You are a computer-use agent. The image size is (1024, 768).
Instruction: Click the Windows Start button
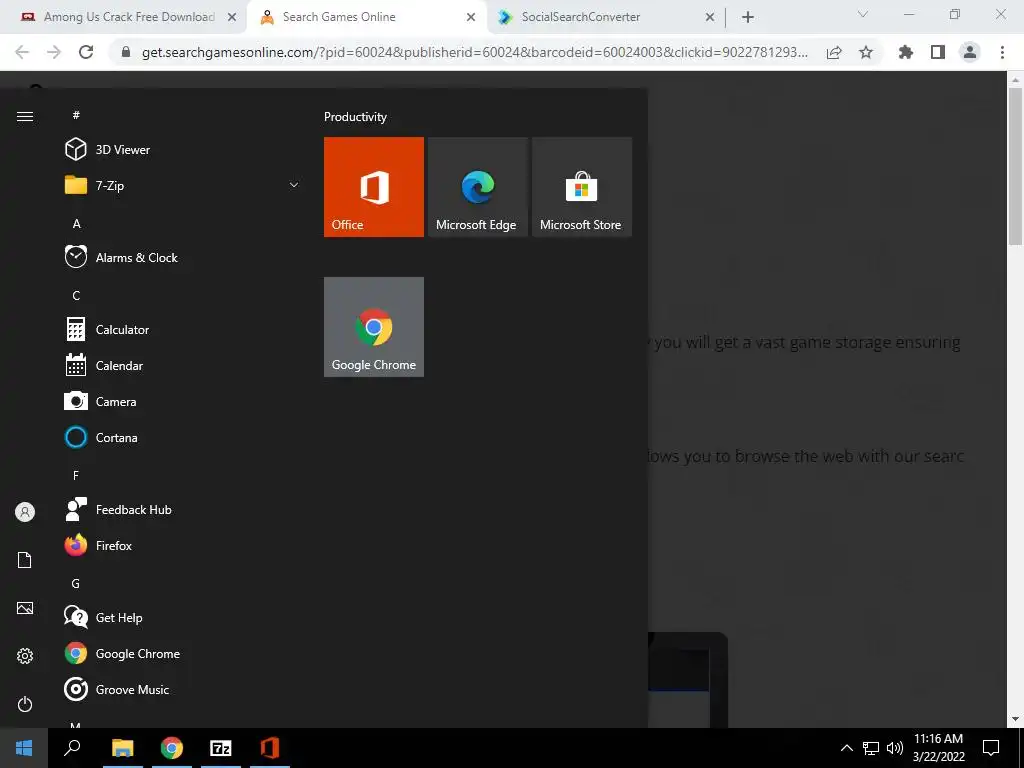point(24,748)
